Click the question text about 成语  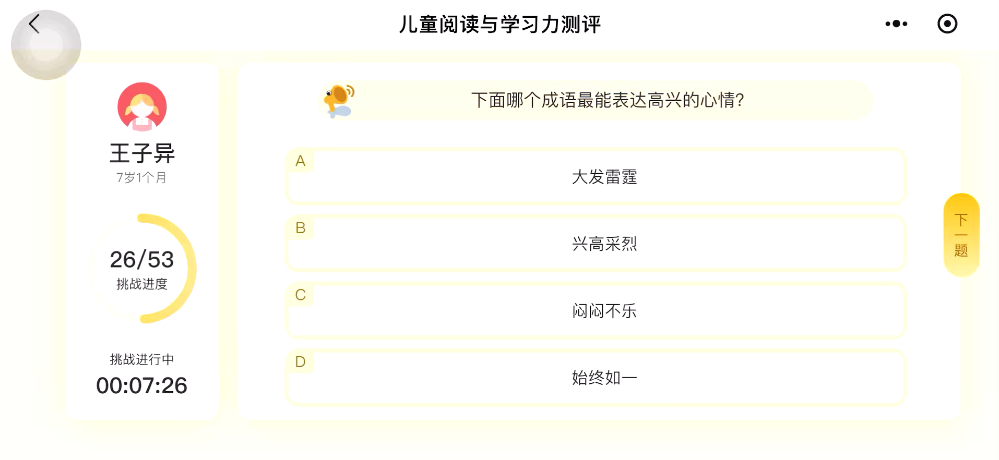(607, 100)
